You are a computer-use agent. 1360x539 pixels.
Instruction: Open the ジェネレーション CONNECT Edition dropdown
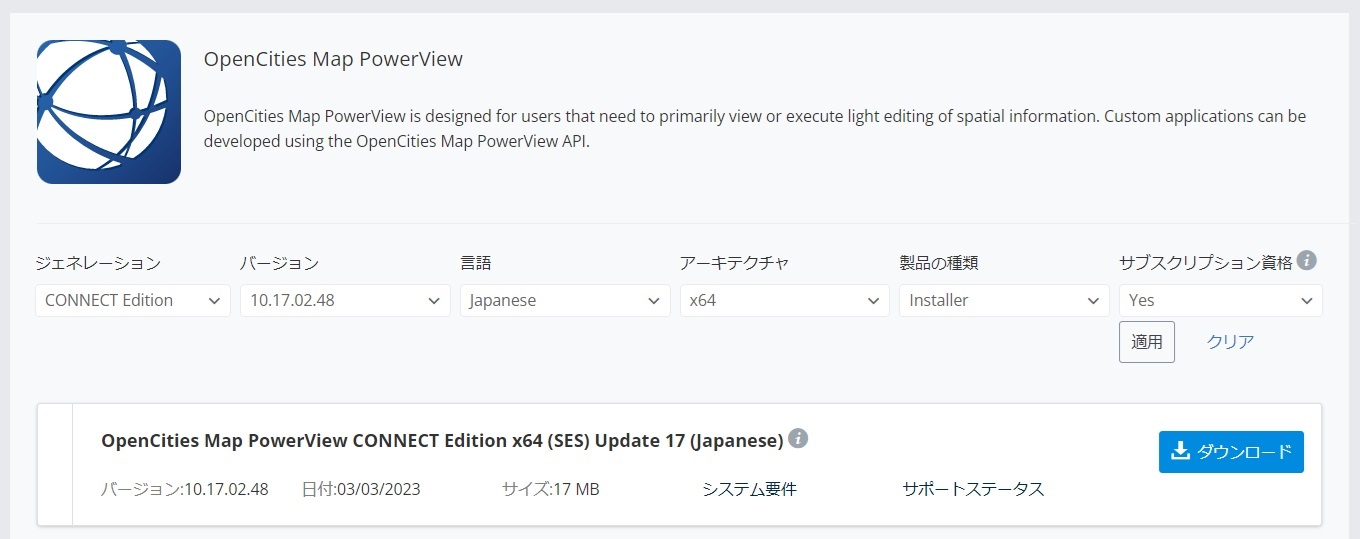132,300
